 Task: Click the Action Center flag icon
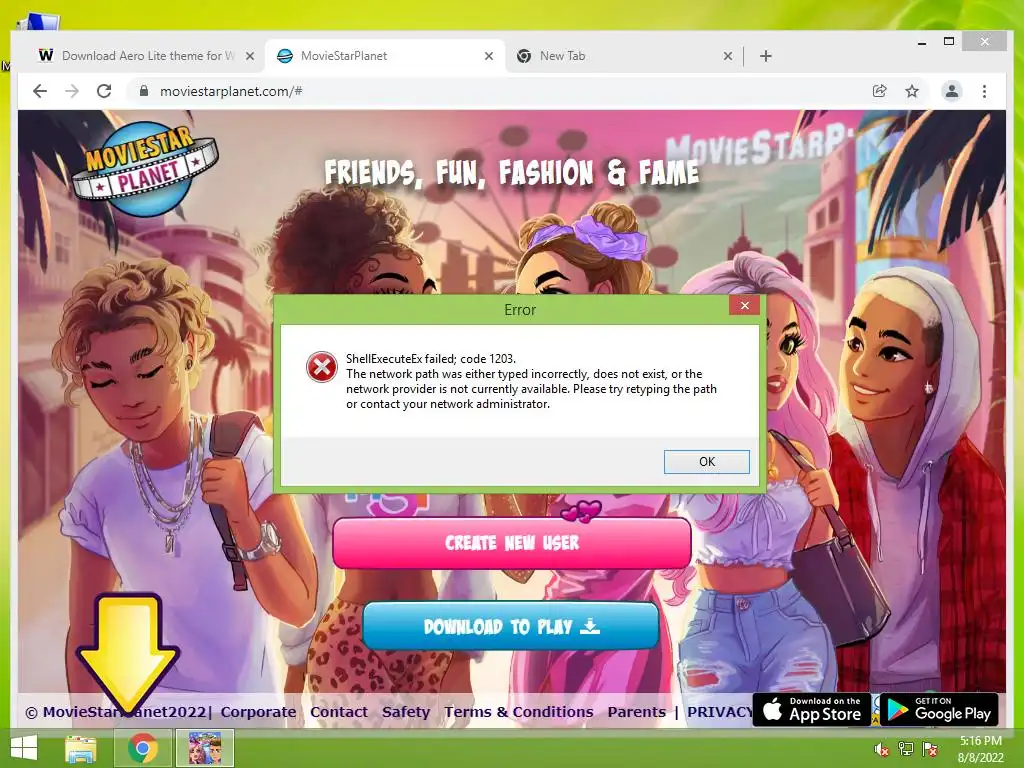930,749
